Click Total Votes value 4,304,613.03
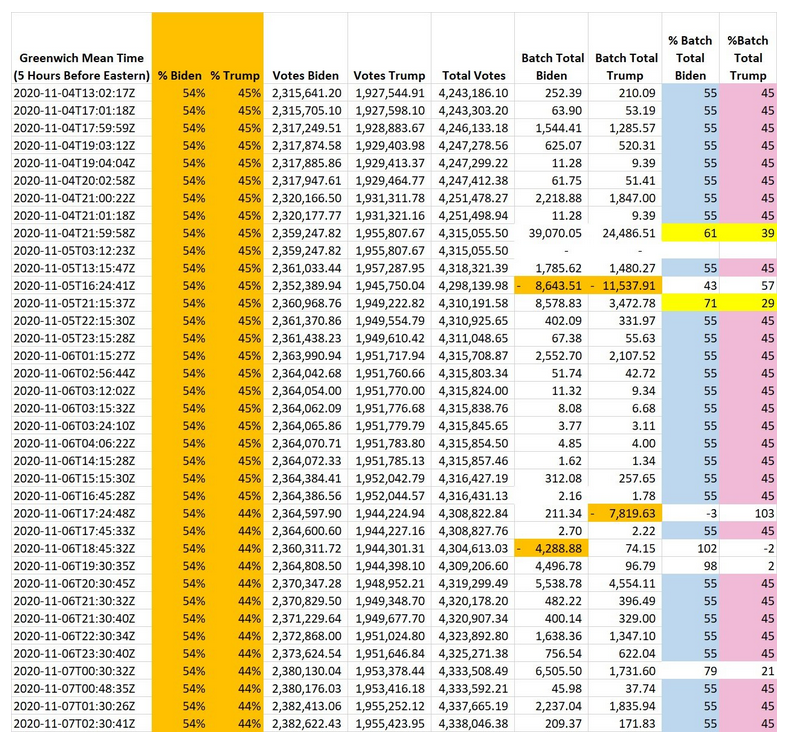Viewport: 811px width, 749px height. 473,548
